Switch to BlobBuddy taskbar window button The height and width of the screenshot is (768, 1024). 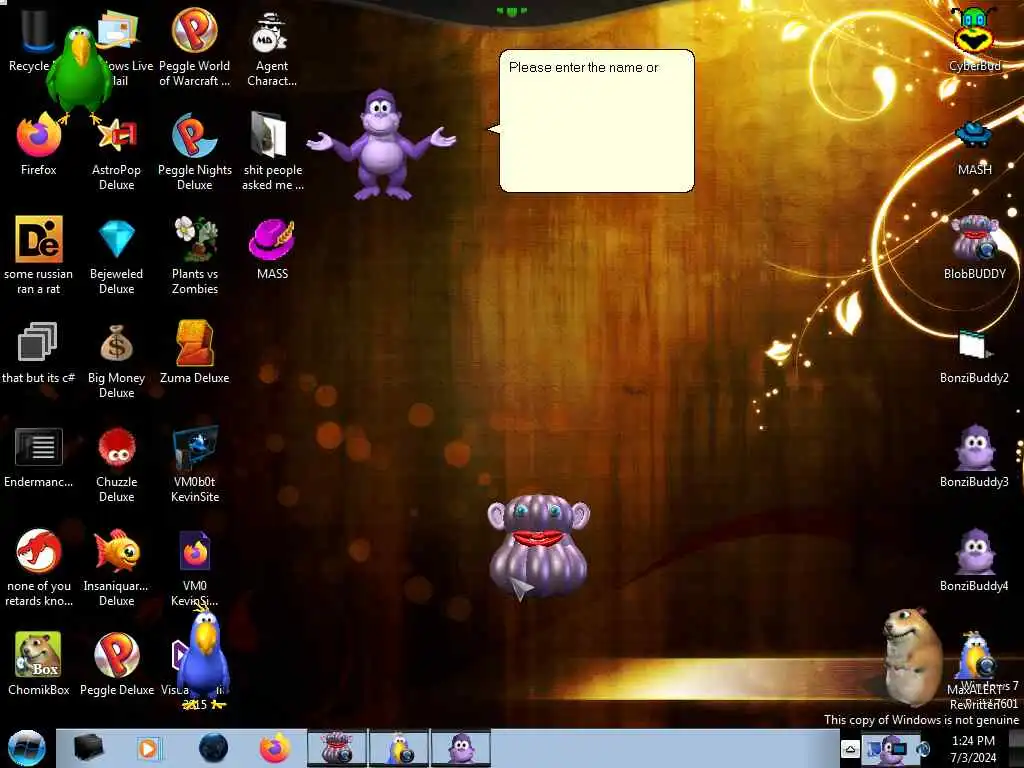(x=336, y=748)
